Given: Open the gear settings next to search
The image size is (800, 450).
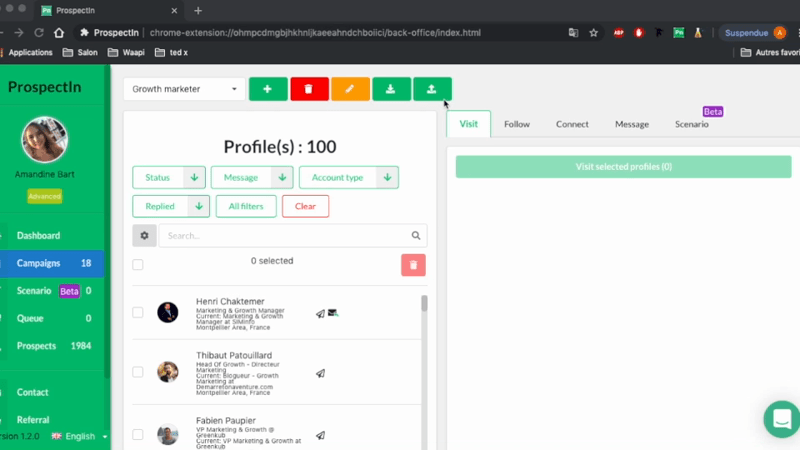Looking at the screenshot, I should tap(144, 236).
